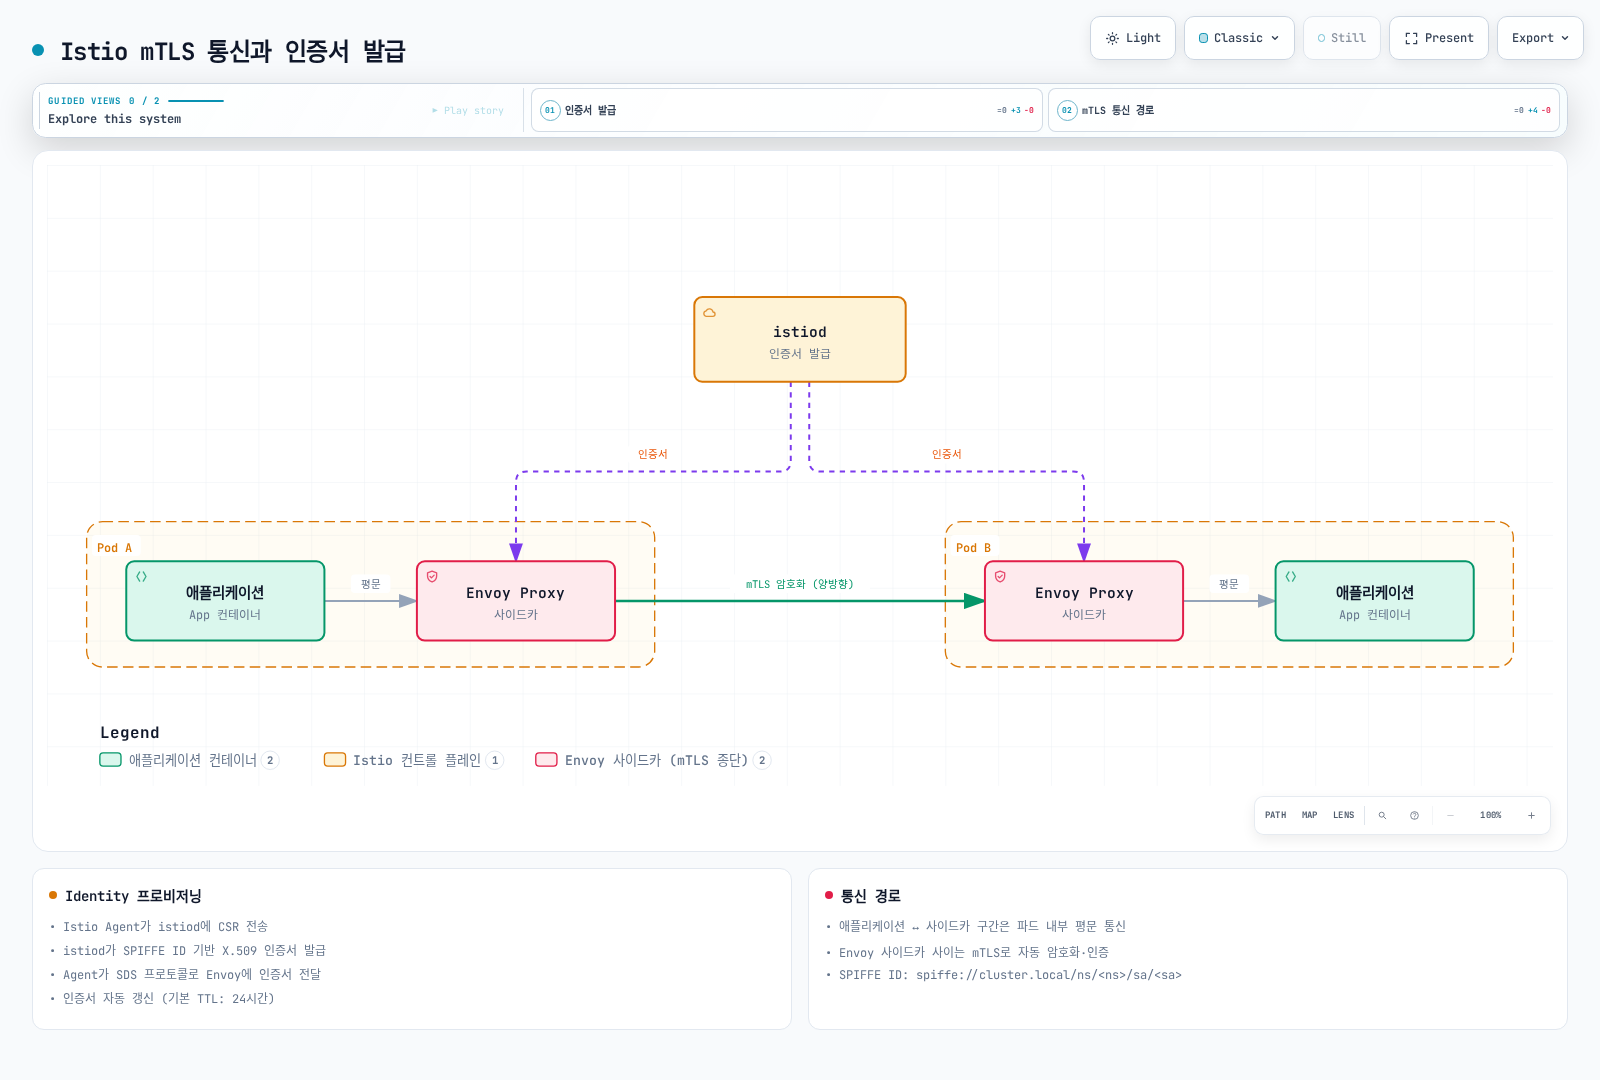
Task: Enable MAP mode in the canvas toolbar
Action: point(1310,815)
